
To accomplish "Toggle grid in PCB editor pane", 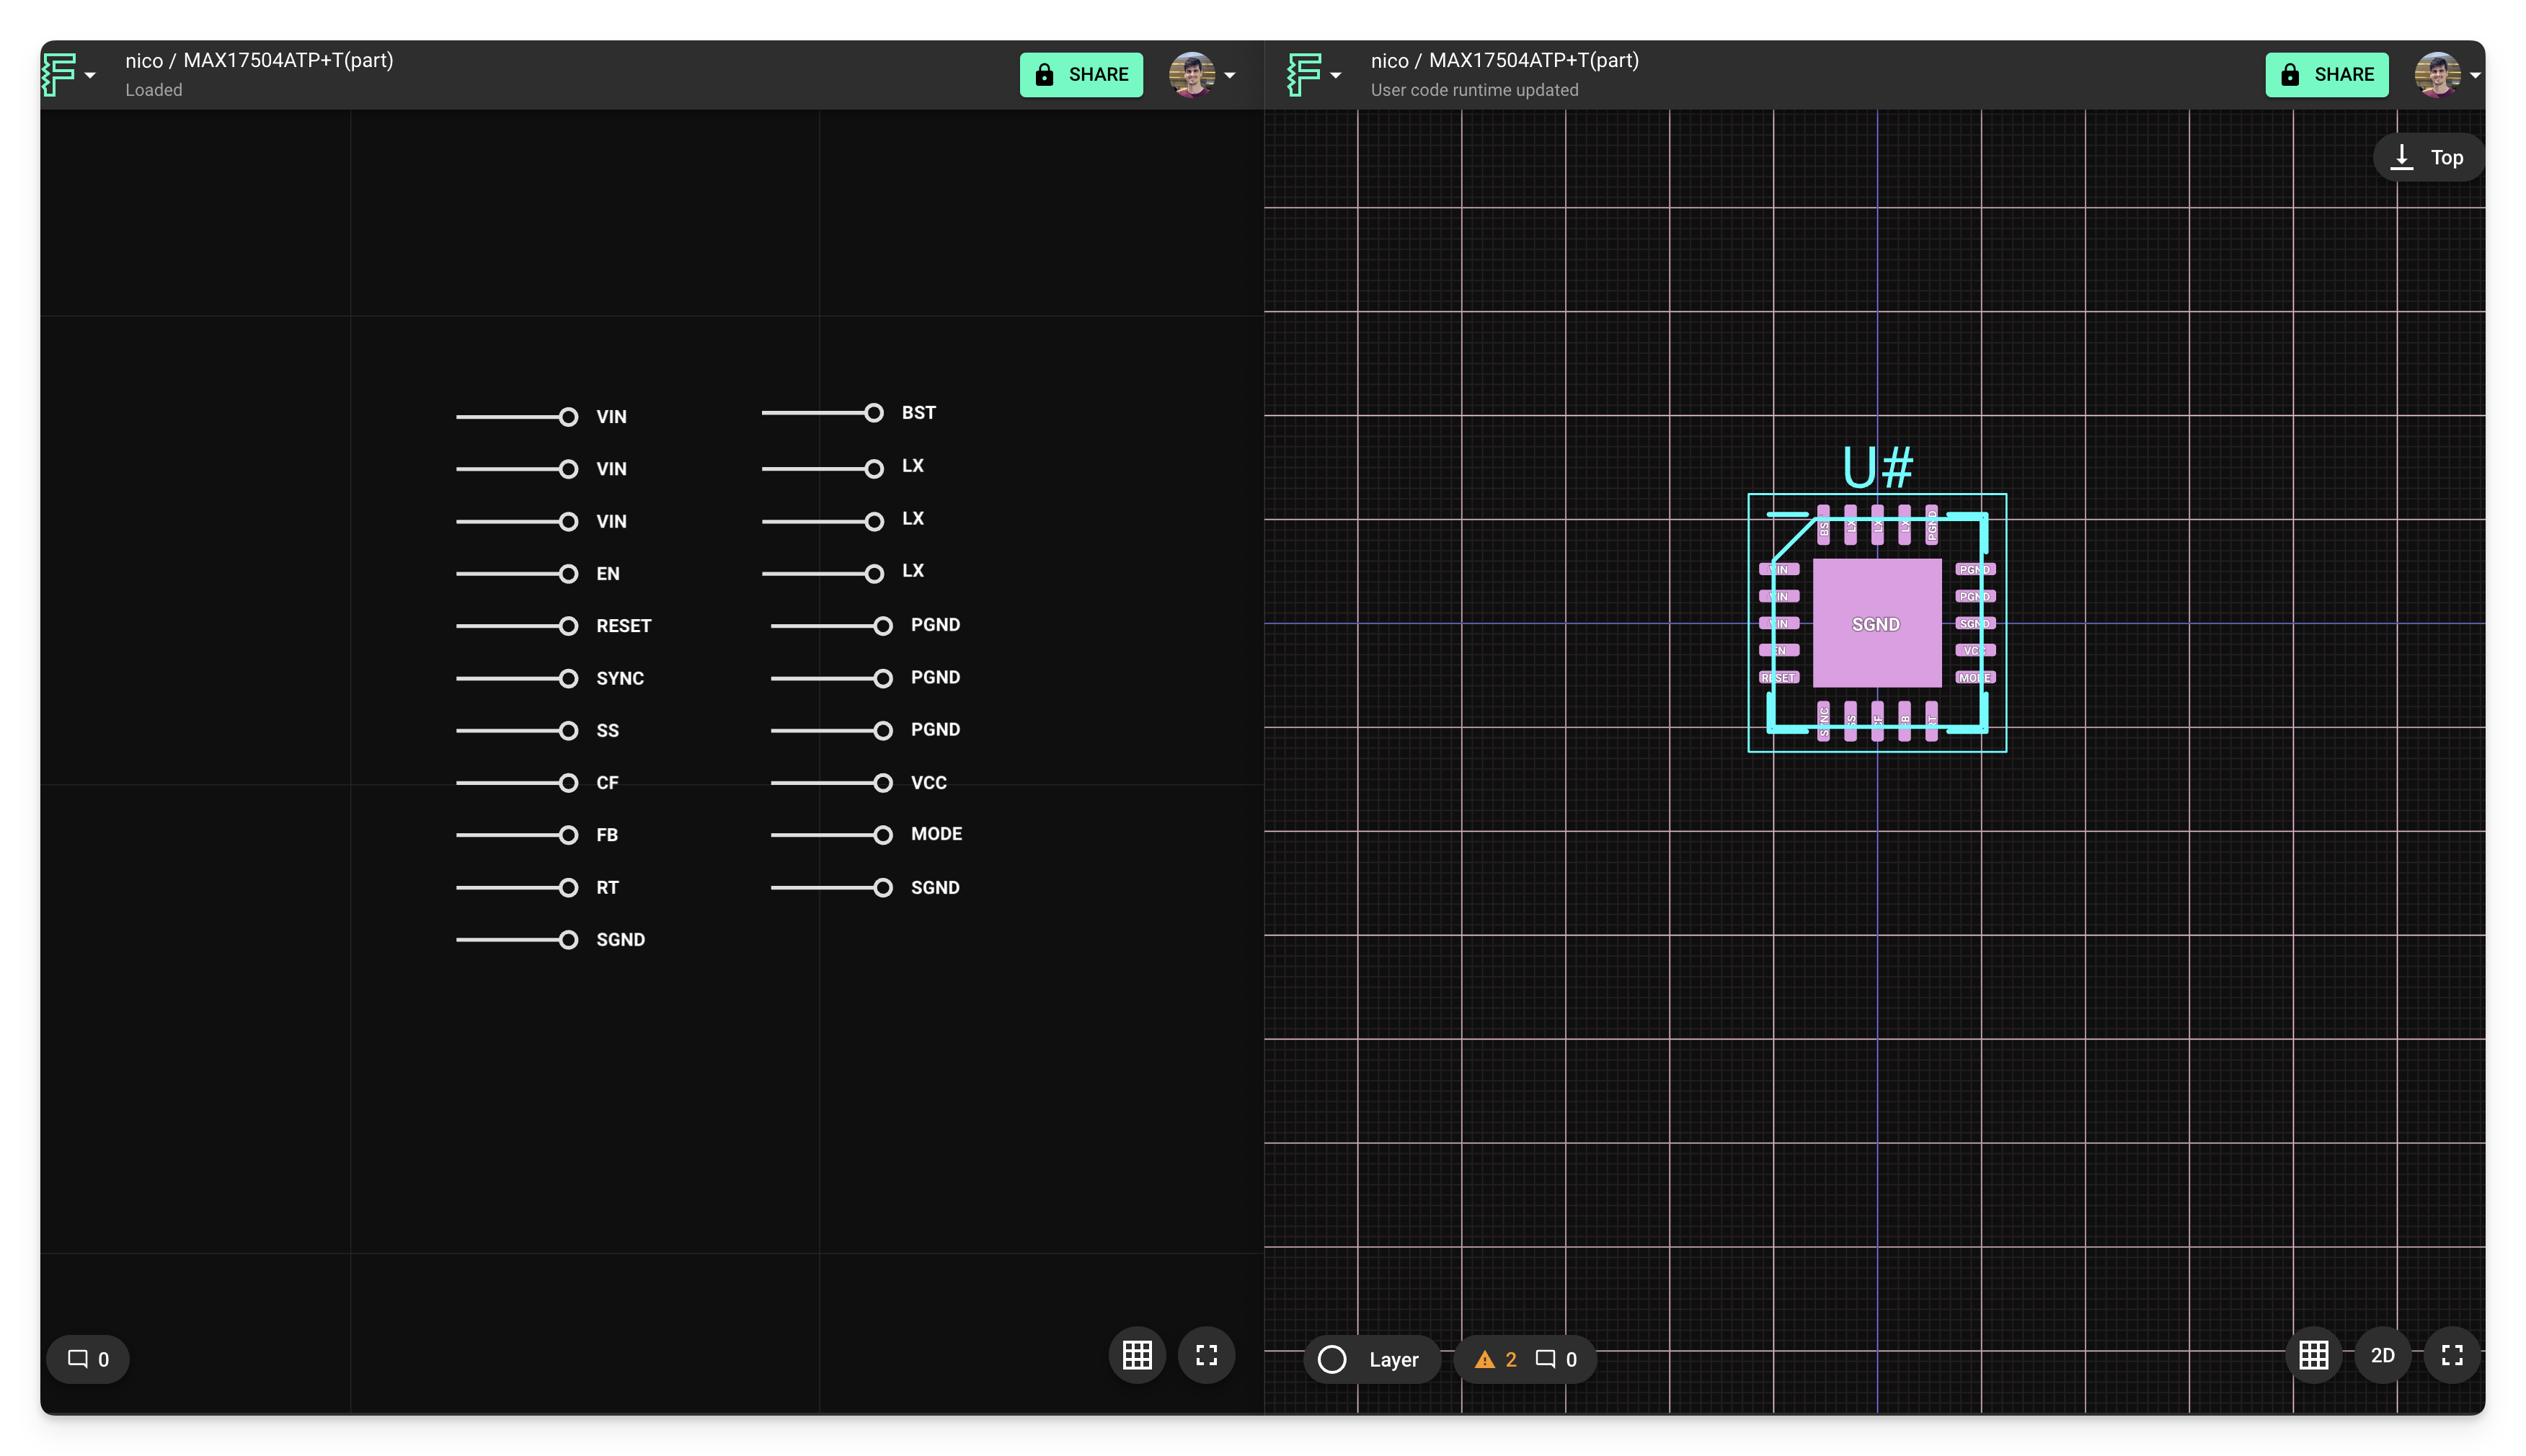I will tap(2313, 1356).
